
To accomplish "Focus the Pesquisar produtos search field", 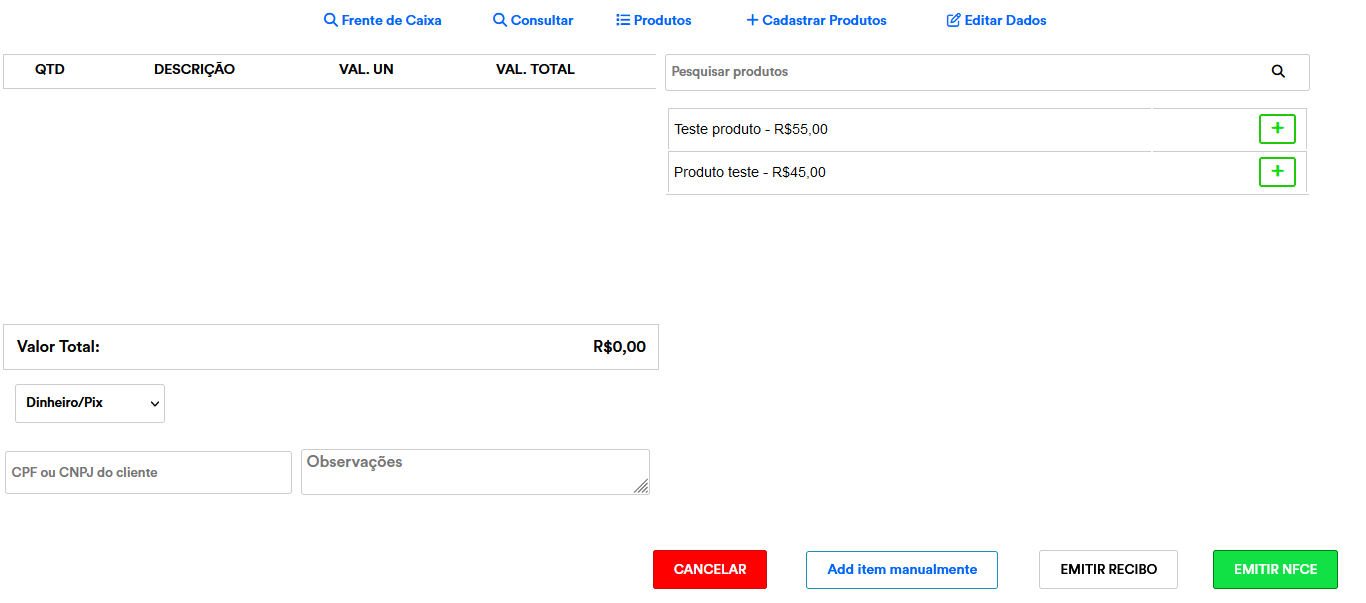I will click(x=960, y=72).
